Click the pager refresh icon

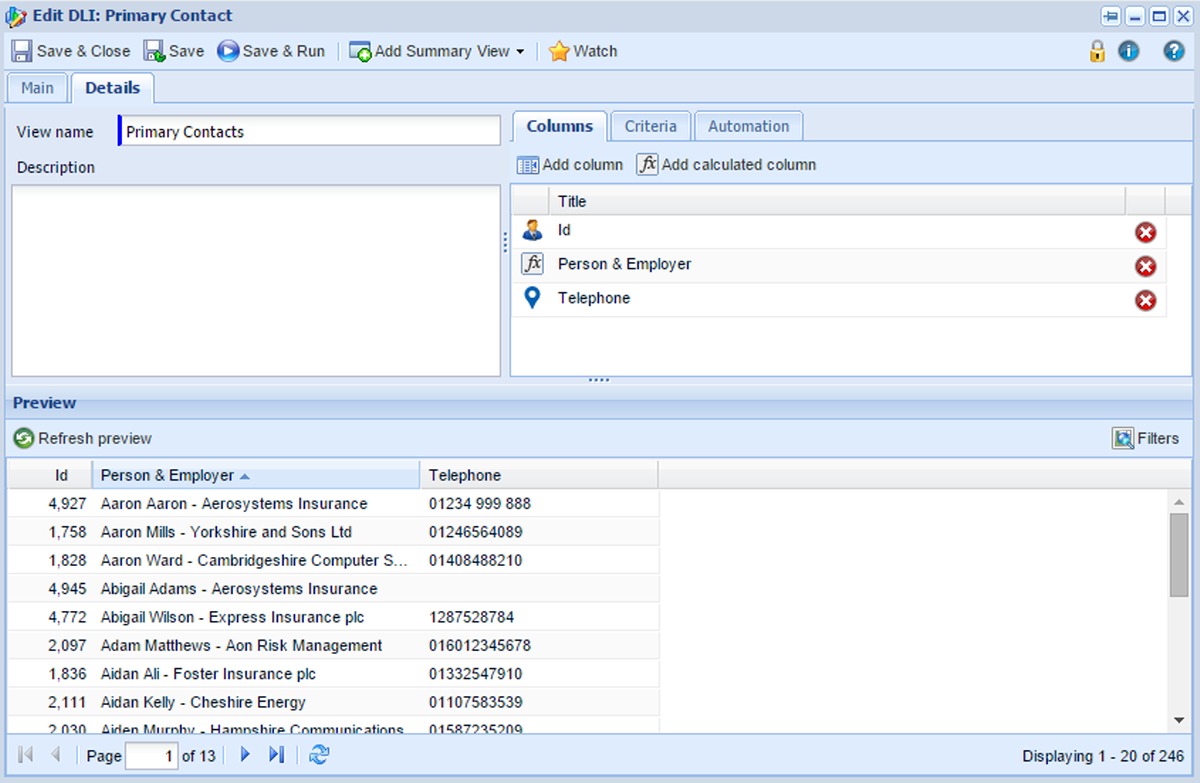[319, 755]
